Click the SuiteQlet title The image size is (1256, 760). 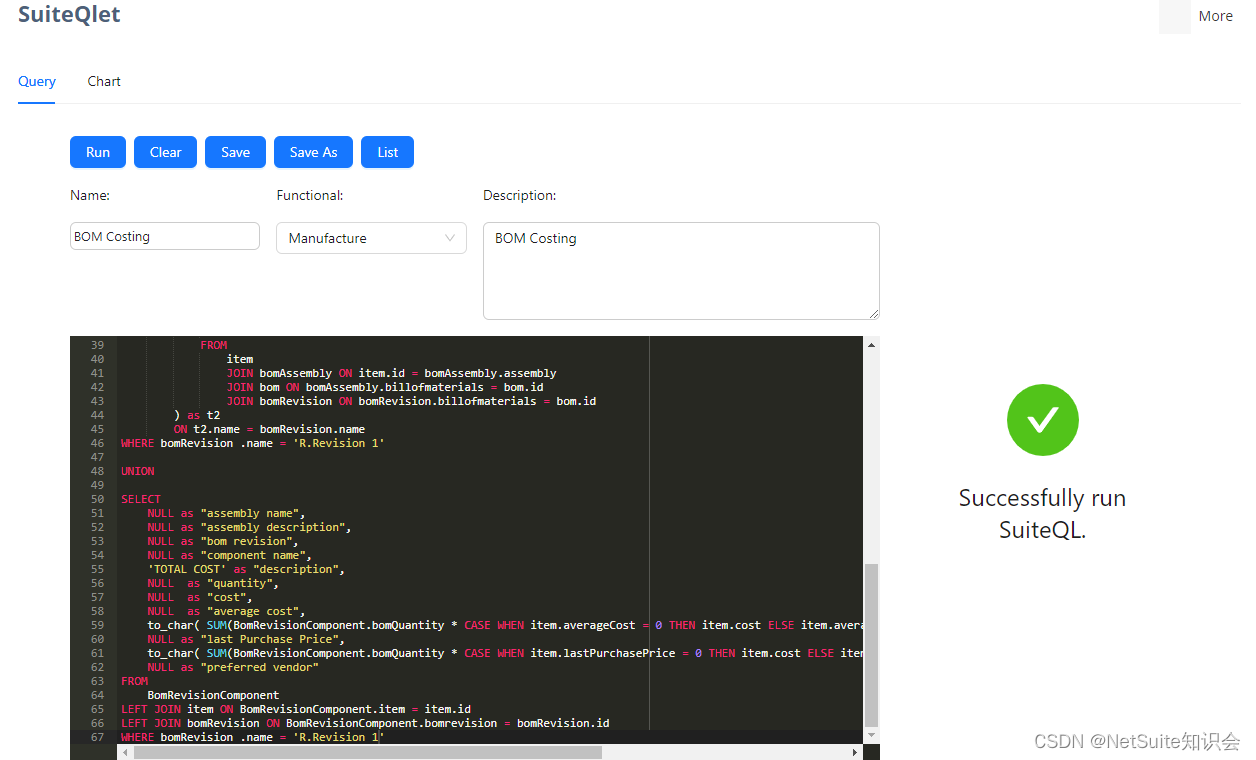(x=69, y=14)
